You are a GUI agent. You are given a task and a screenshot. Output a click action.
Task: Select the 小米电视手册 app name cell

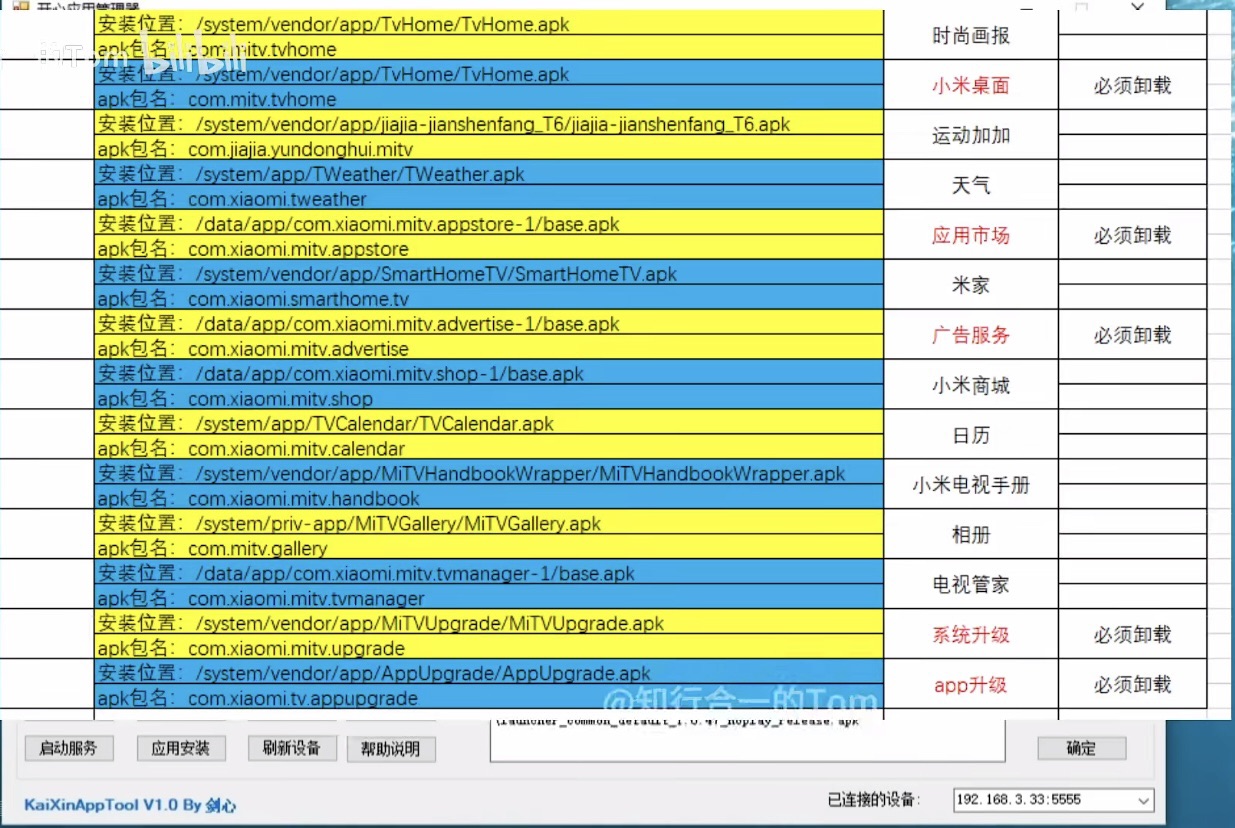point(971,485)
